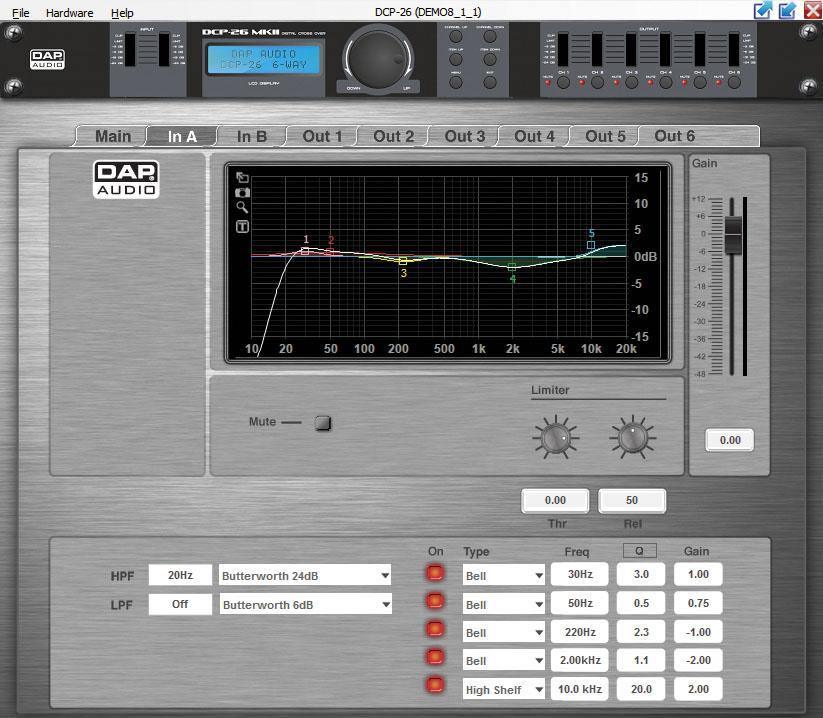Viewport: 823px width, 718px height.
Task: Click the LPF Off frequency field
Action: [180, 604]
